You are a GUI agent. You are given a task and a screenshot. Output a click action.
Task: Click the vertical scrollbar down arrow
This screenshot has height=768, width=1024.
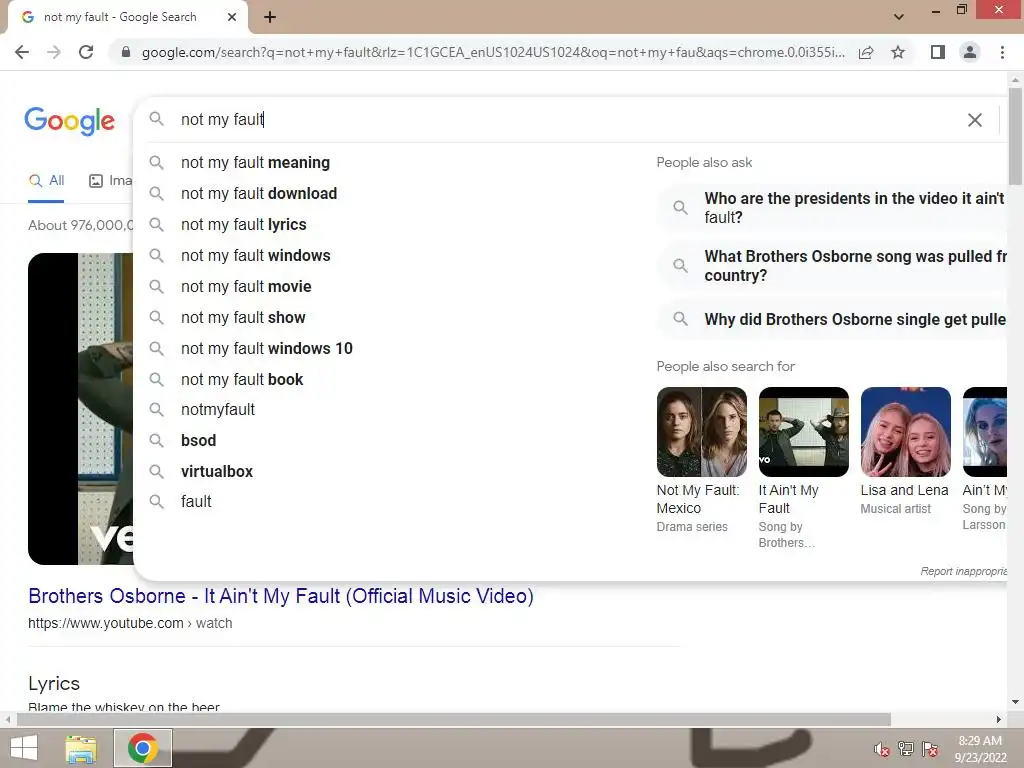[x=1015, y=703]
